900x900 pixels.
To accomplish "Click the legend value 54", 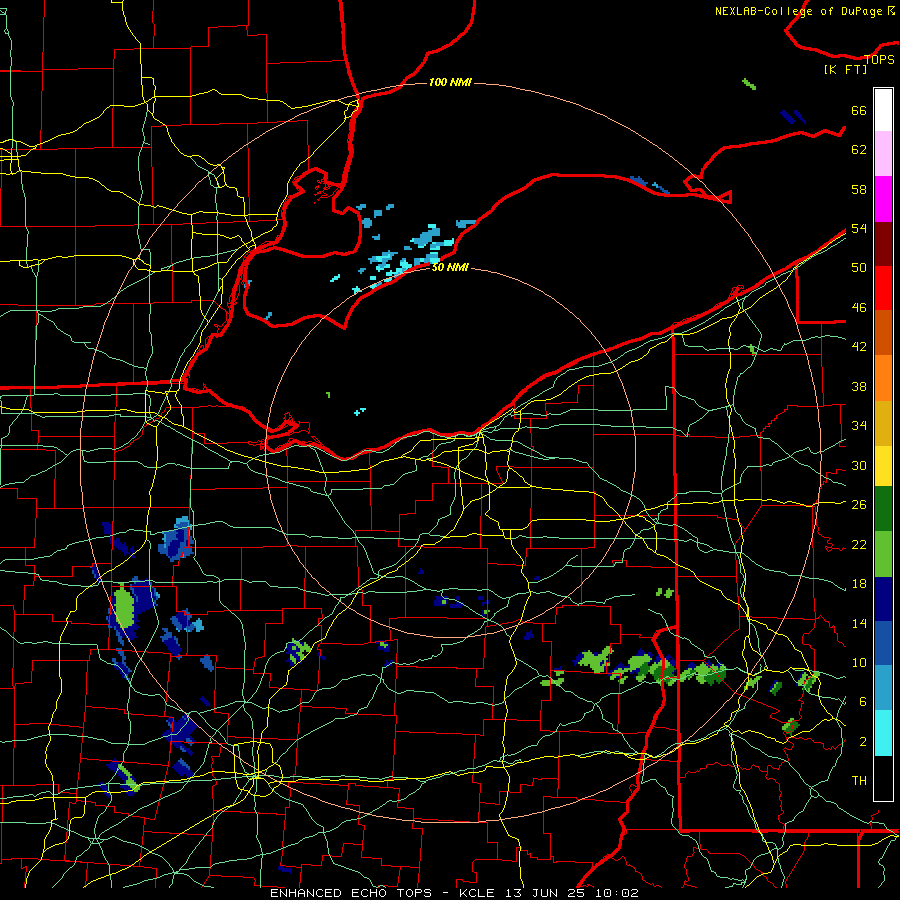I will pyautogui.click(x=859, y=228).
